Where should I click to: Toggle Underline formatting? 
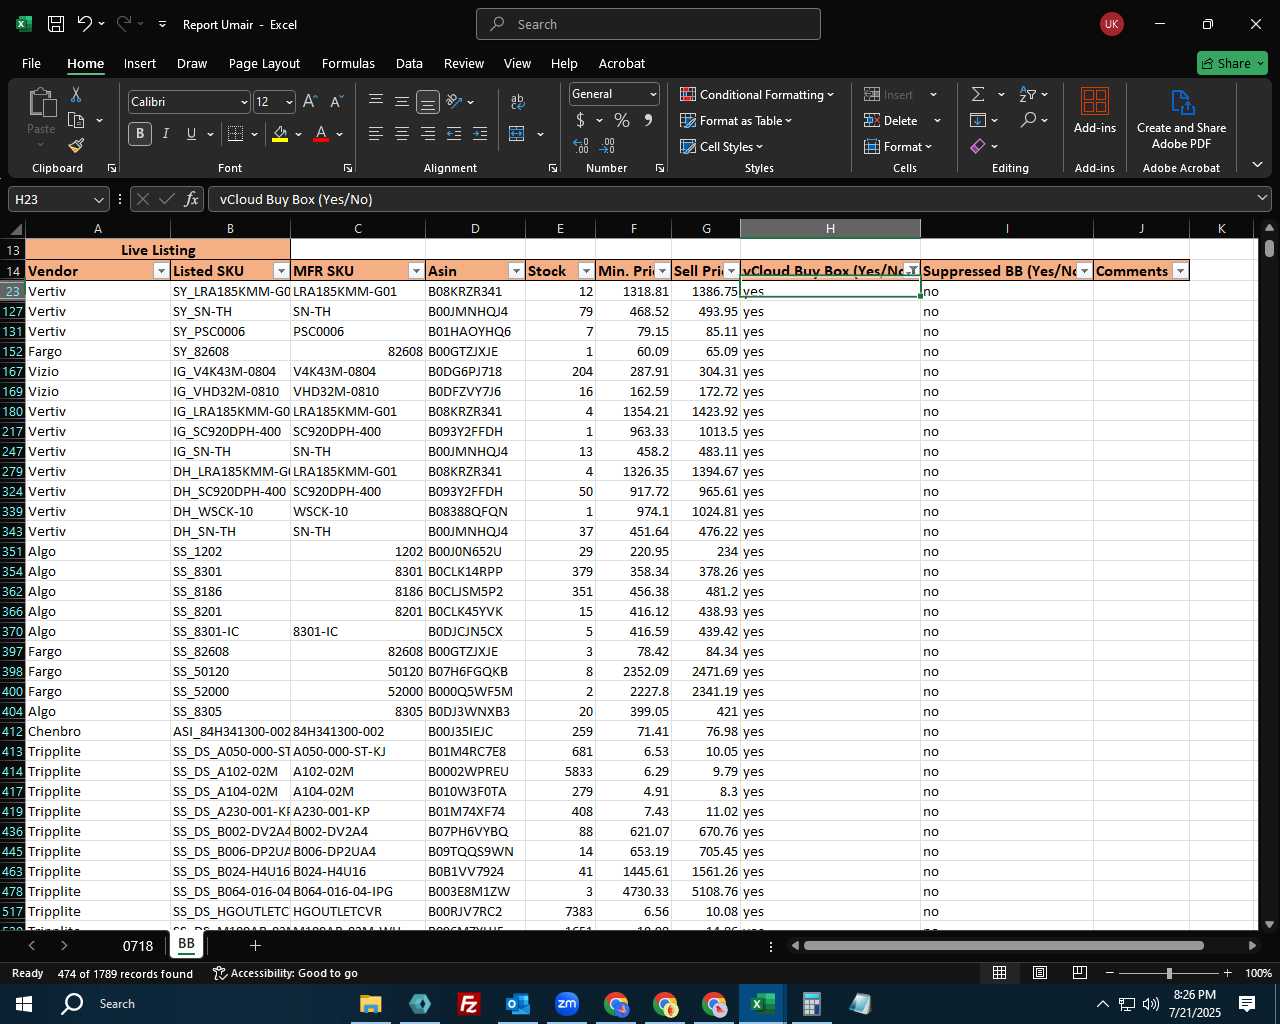click(191, 133)
